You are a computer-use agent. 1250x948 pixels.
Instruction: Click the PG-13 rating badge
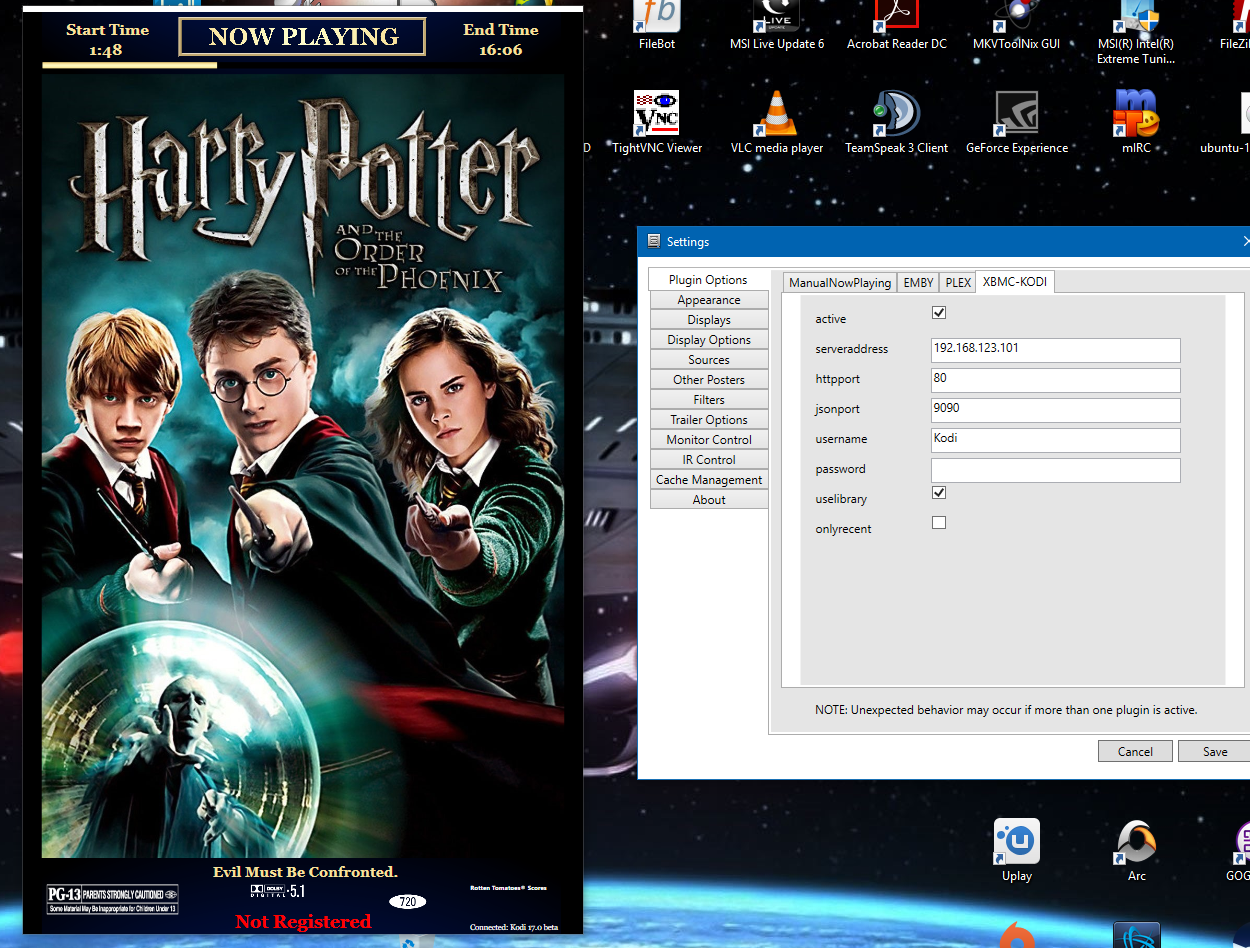point(113,899)
